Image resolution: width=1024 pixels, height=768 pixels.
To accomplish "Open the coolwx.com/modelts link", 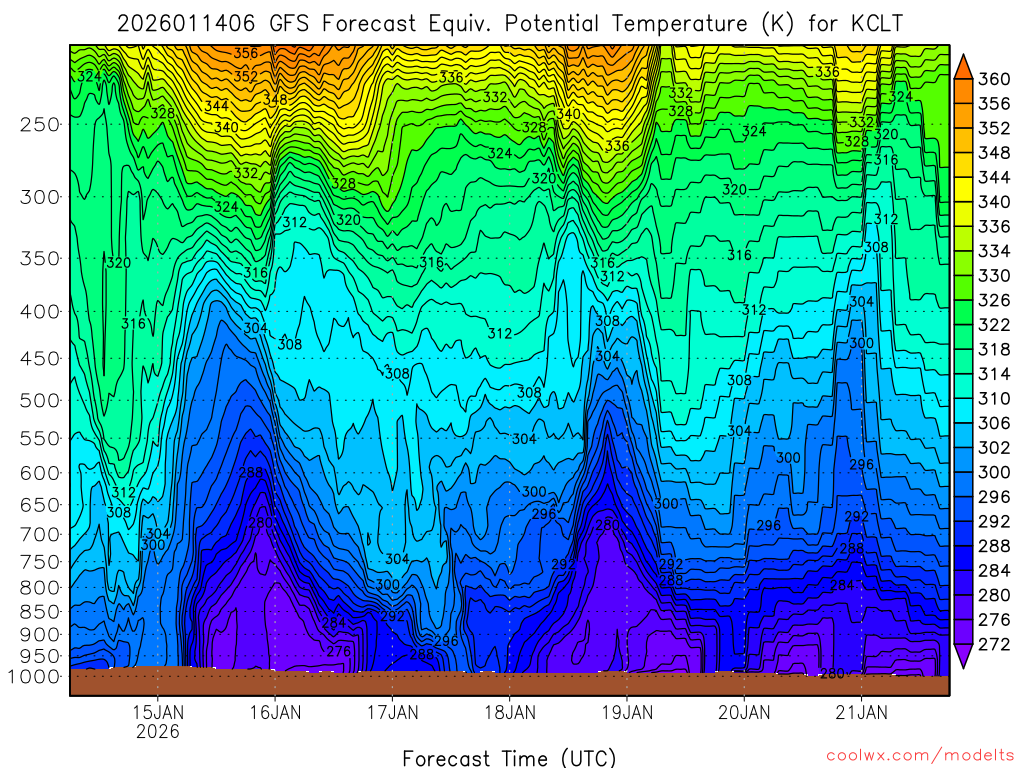I will coord(920,755).
